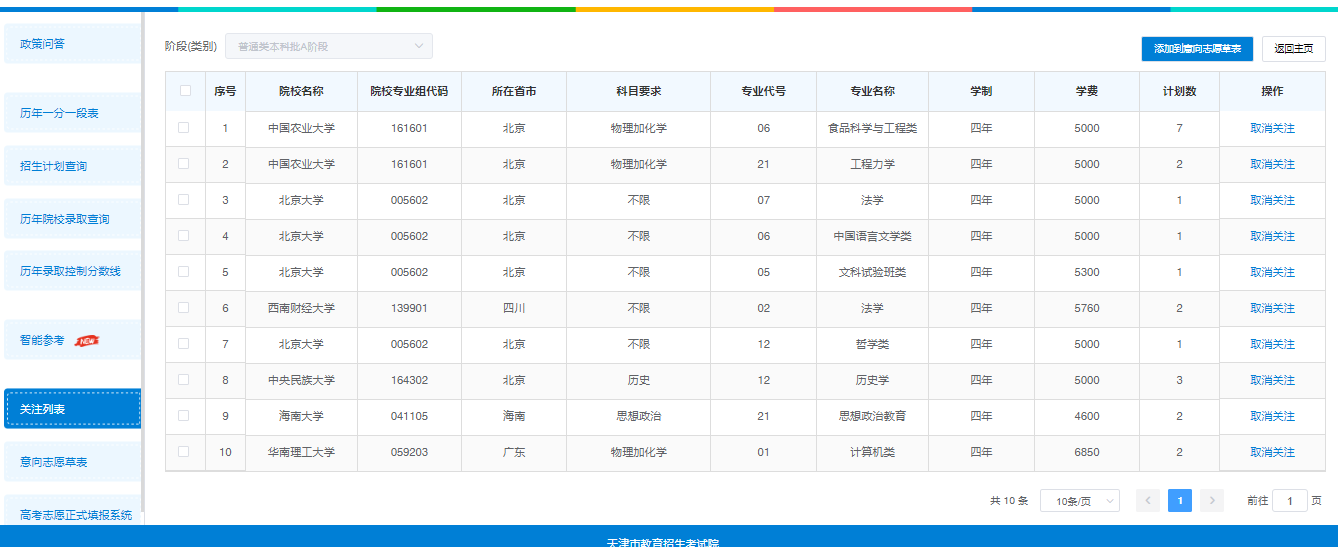Click the 海南大学 cell
1338x547 pixels.
[301, 416]
